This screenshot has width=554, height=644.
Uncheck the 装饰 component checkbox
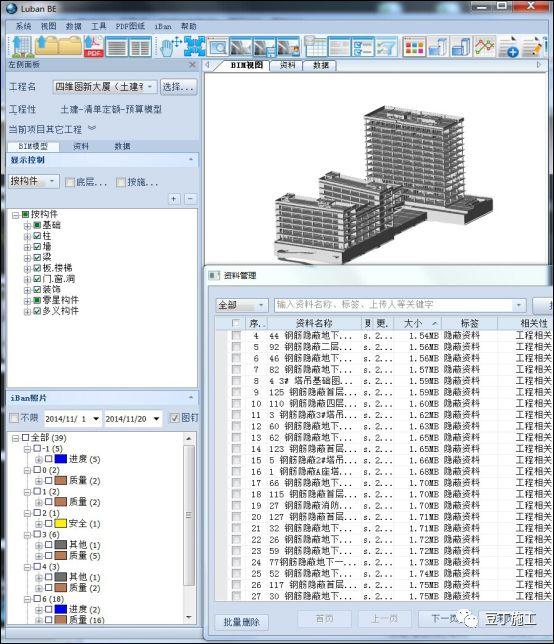tap(37, 290)
